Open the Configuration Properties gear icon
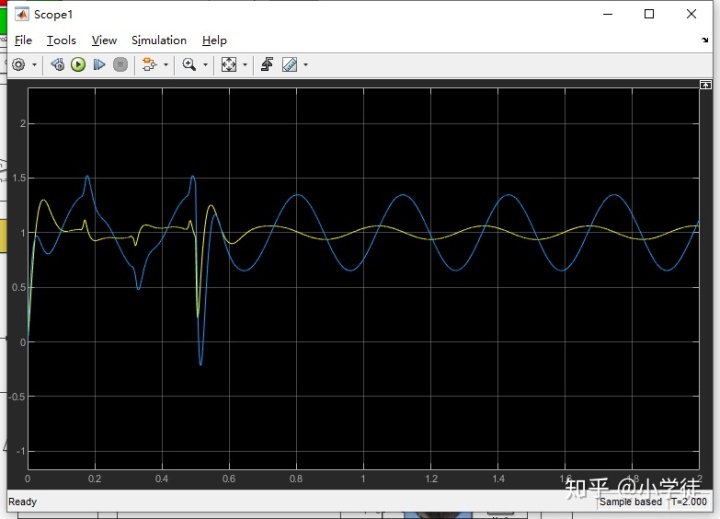 pos(18,65)
